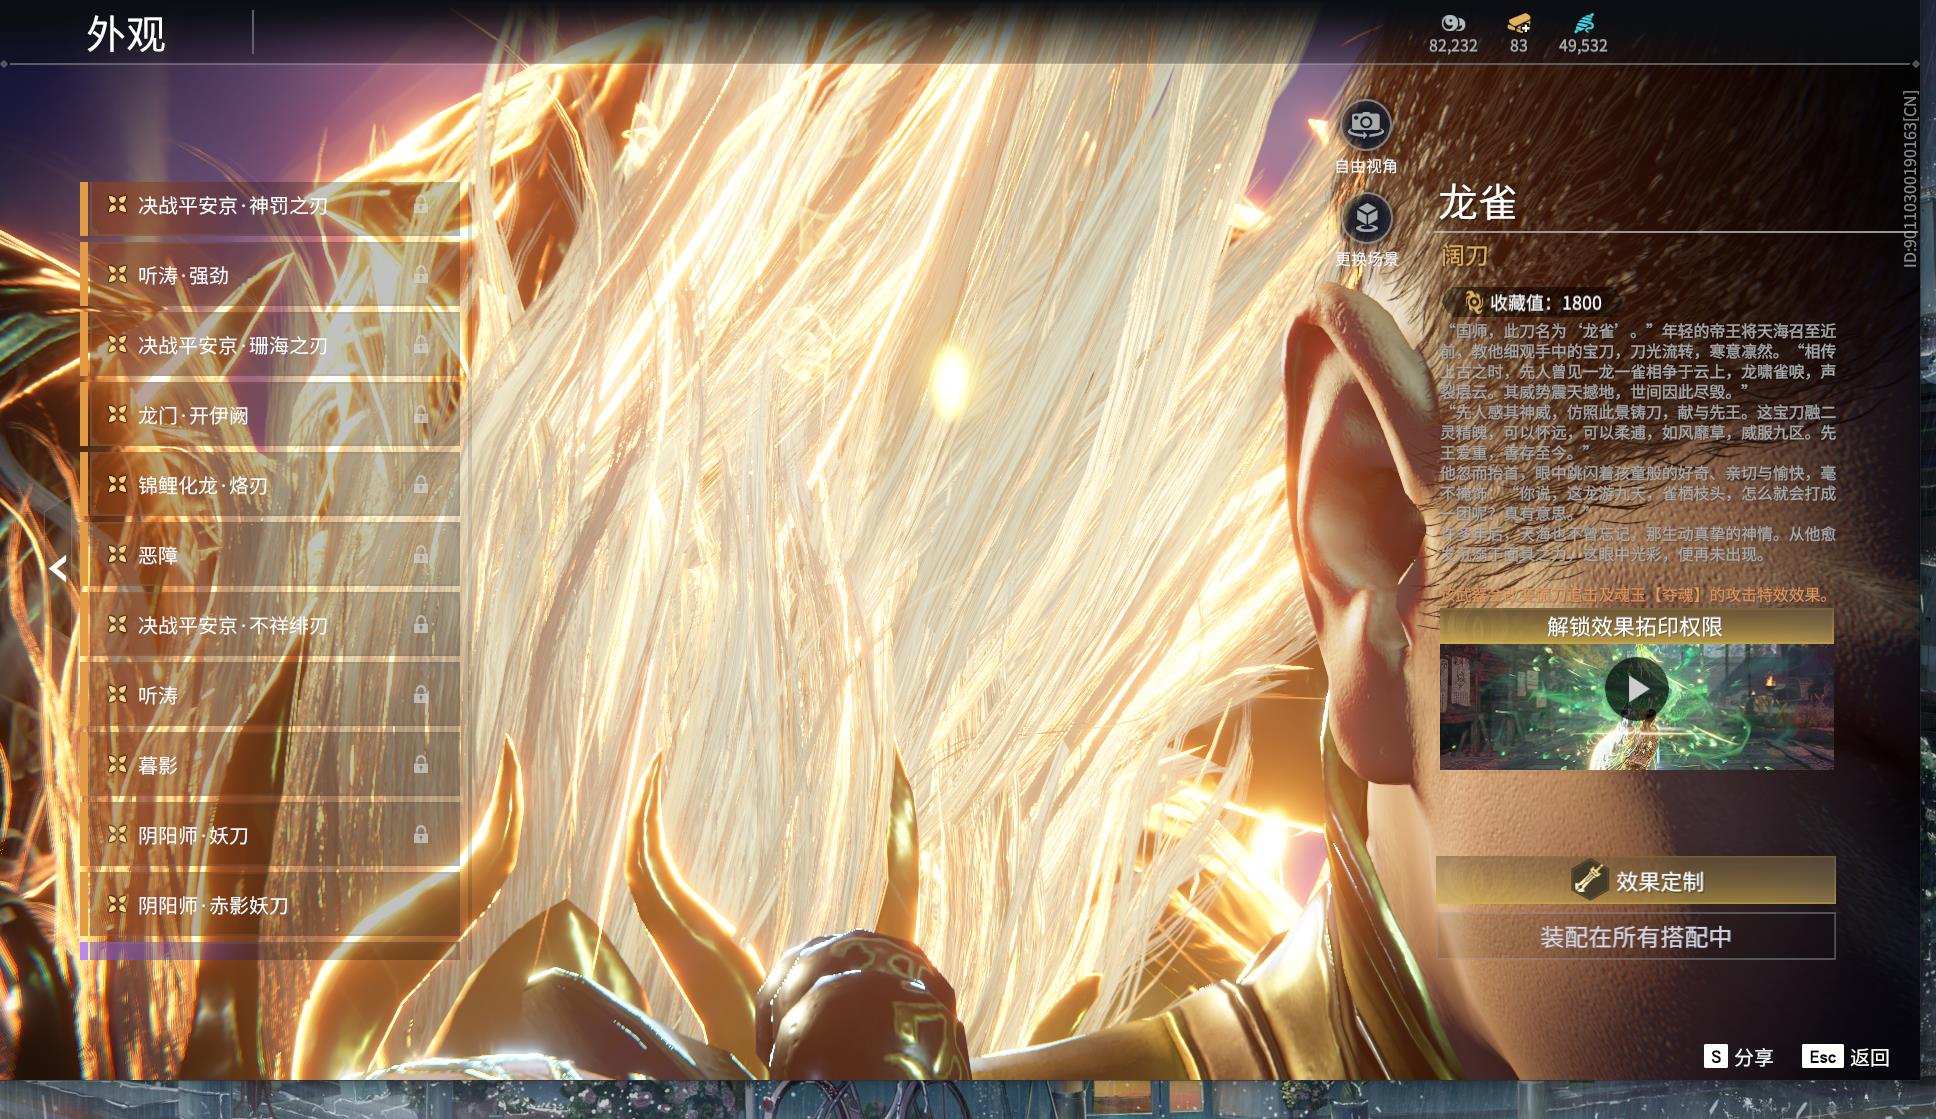Click the Esc 返回 back button

(x=1846, y=1057)
